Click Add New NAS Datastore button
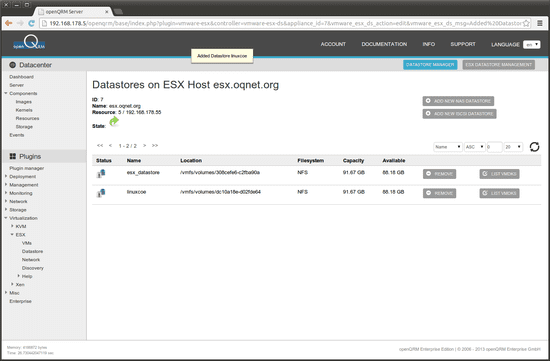 point(458,101)
